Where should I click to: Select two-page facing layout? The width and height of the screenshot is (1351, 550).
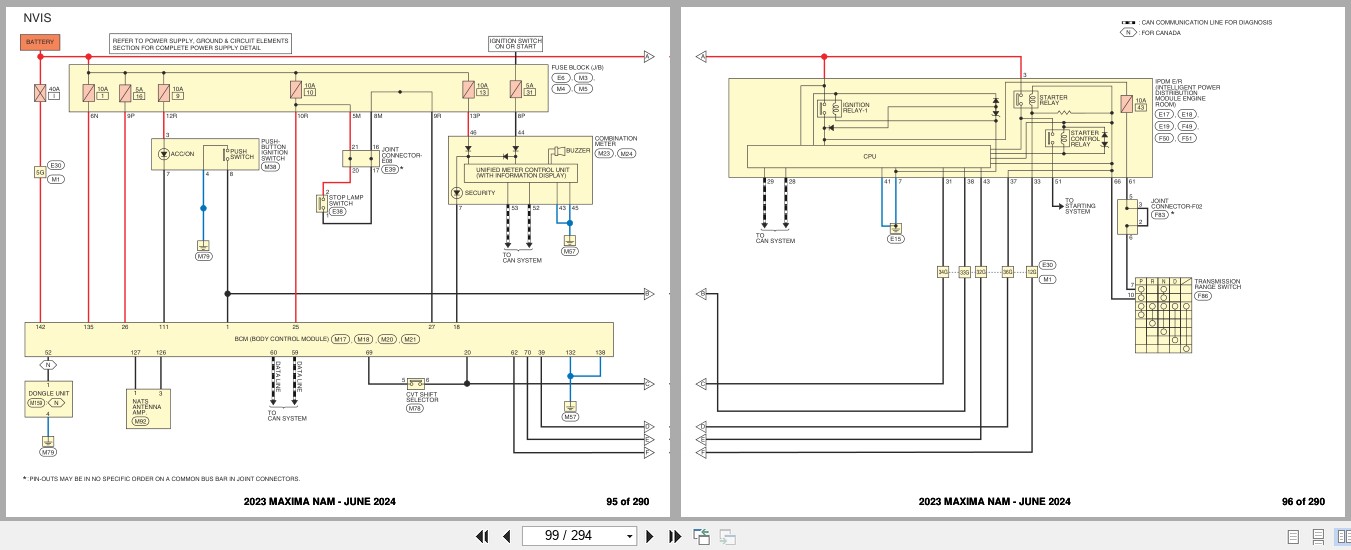tap(1342, 536)
